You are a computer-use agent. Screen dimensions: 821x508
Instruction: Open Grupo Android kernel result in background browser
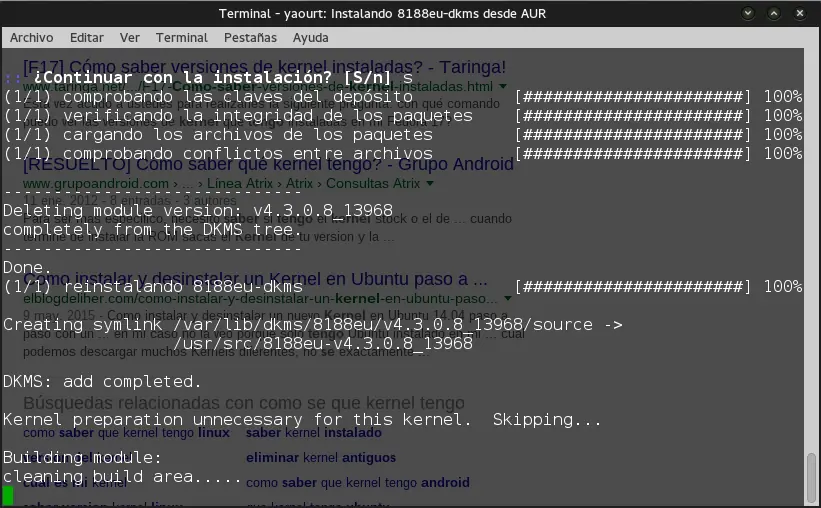(268, 164)
